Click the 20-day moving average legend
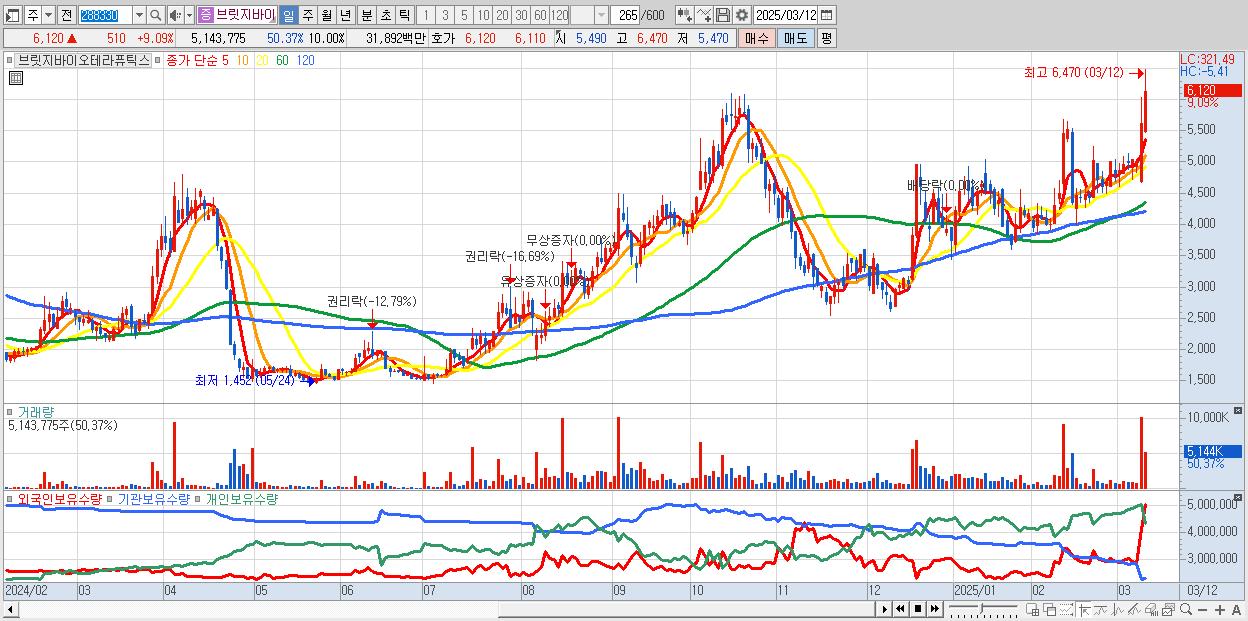Image resolution: width=1248 pixels, height=621 pixels. click(x=262, y=60)
